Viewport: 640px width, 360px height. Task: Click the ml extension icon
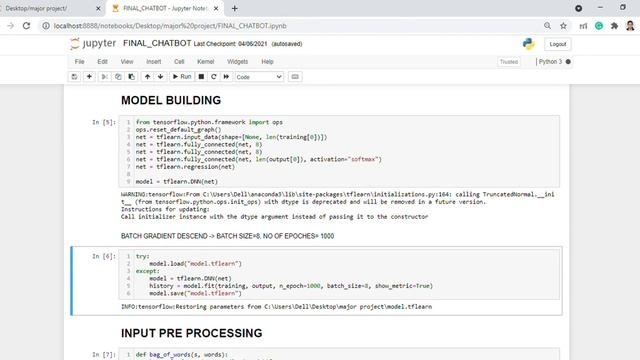pyautogui.click(x=583, y=26)
